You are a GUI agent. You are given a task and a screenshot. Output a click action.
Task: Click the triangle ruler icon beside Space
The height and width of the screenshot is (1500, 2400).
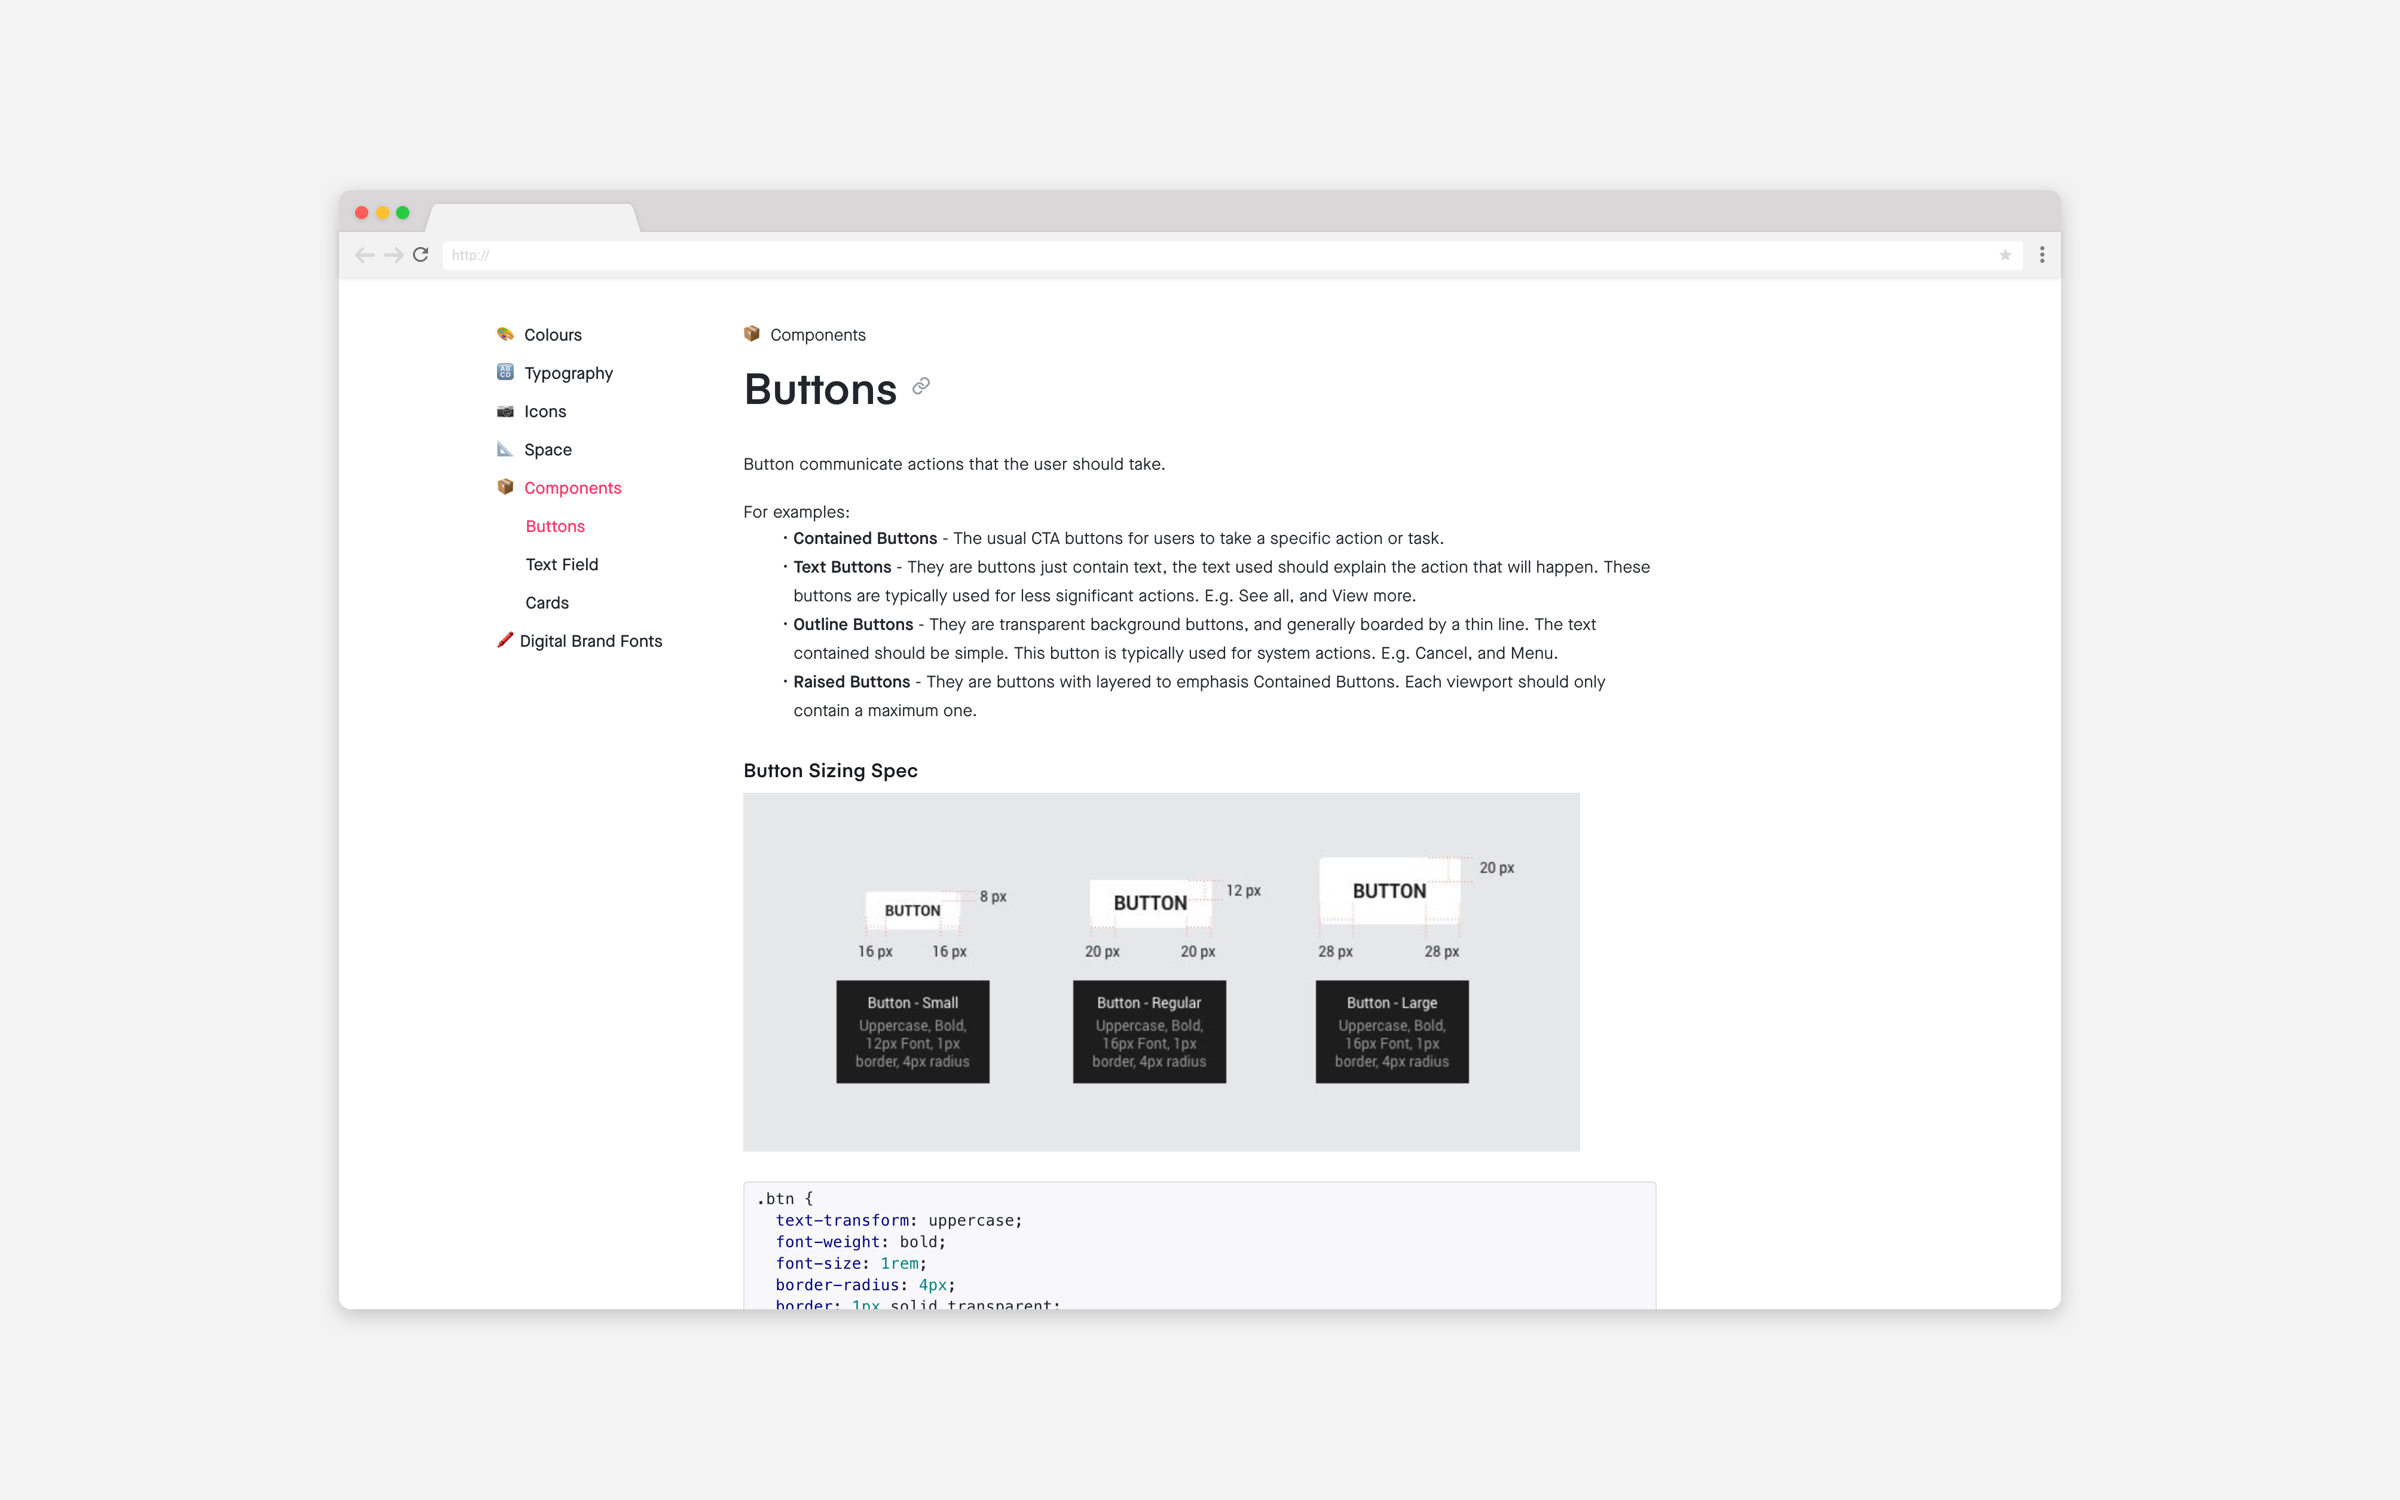(506, 449)
